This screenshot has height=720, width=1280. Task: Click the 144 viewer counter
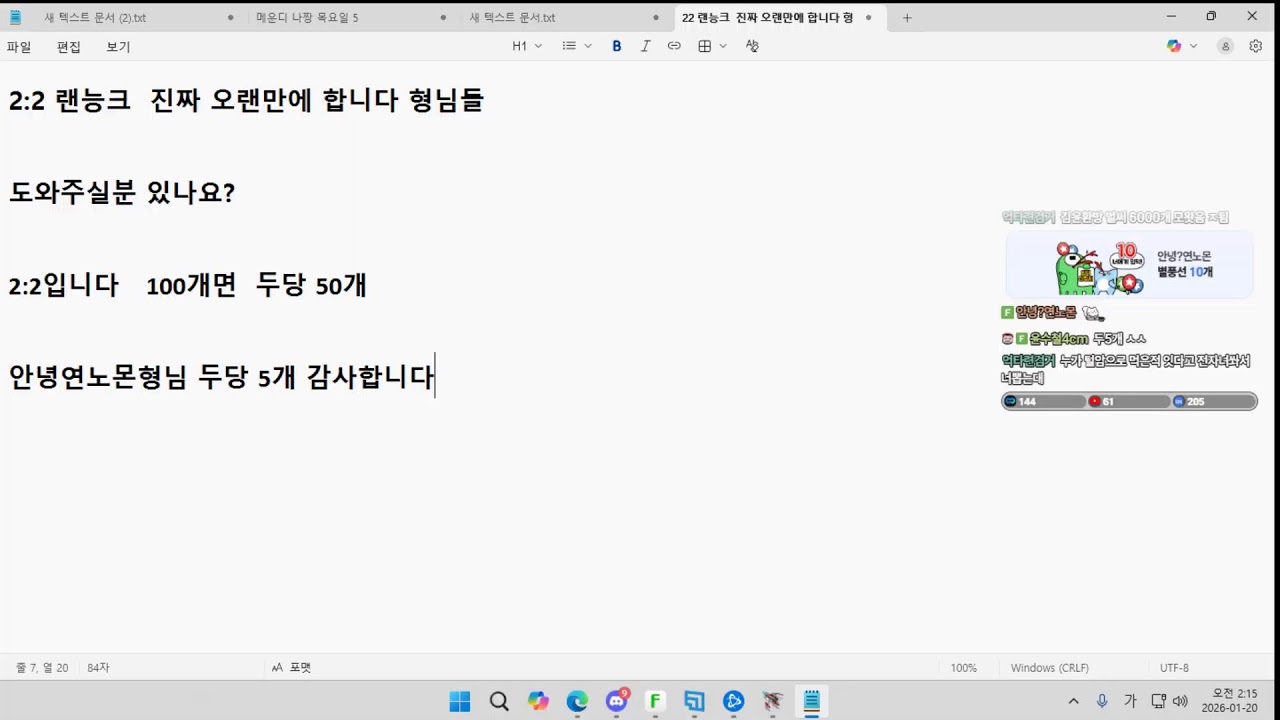click(1044, 401)
